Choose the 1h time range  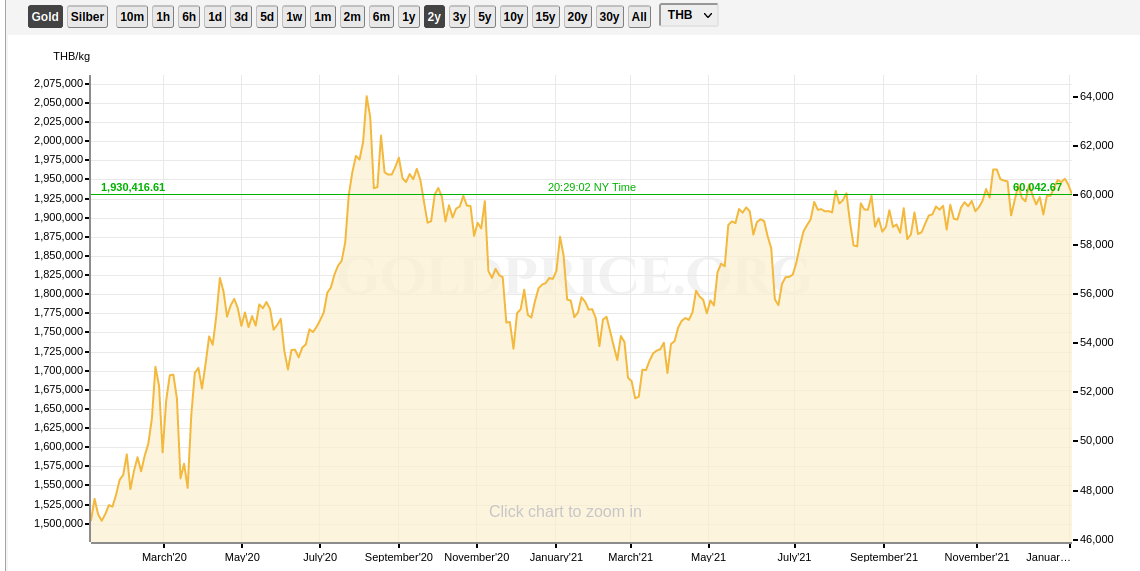pos(163,16)
